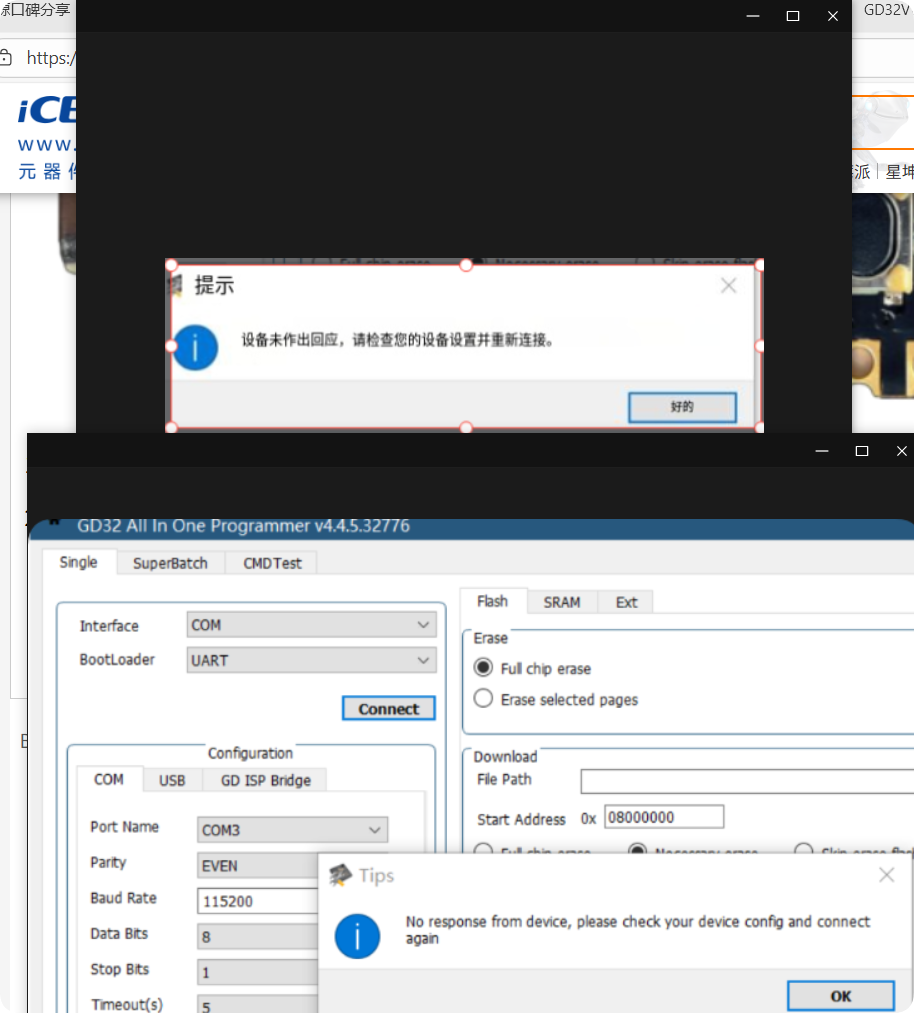Screen dimensions: 914x1013
Task: Expand the BootLoader dropdown set to UART
Action: [311, 660]
